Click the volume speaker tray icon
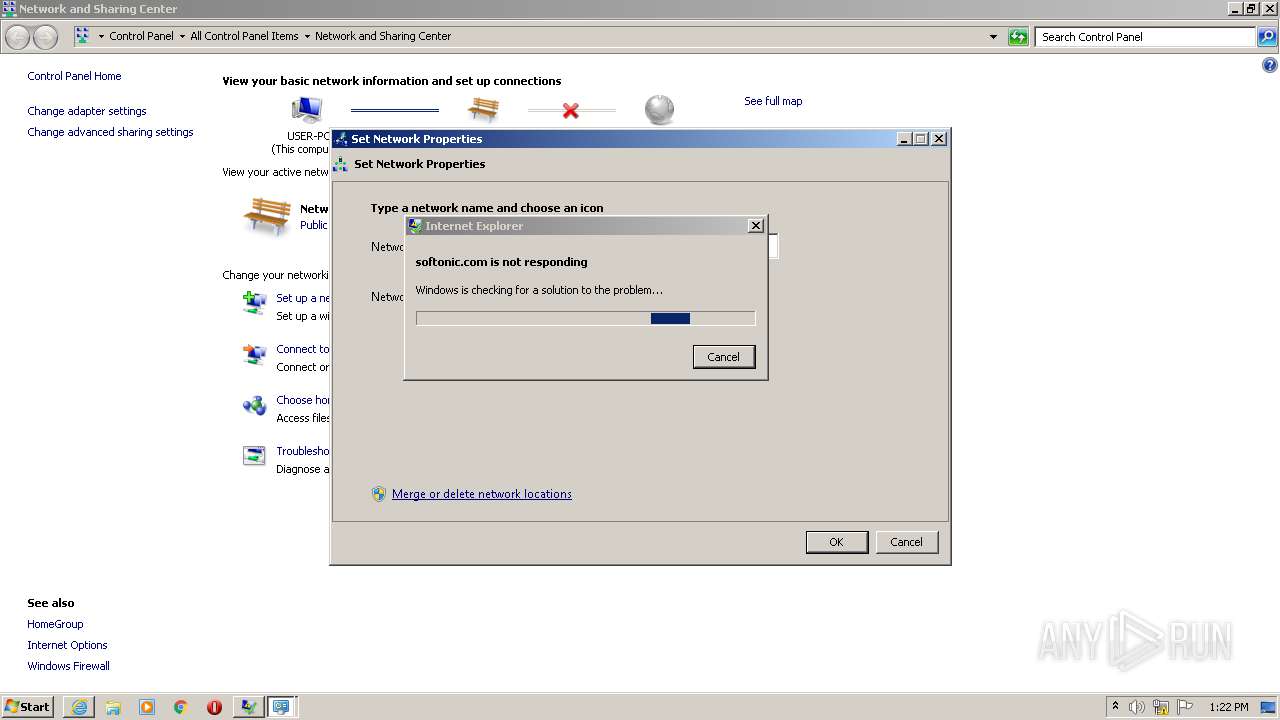The width and height of the screenshot is (1280, 720). (x=1137, y=707)
